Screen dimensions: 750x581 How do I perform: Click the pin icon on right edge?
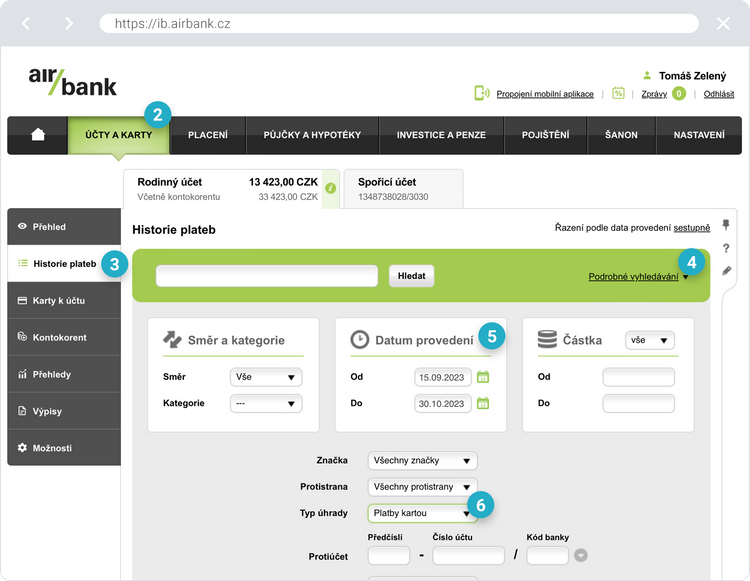pyautogui.click(x=726, y=225)
